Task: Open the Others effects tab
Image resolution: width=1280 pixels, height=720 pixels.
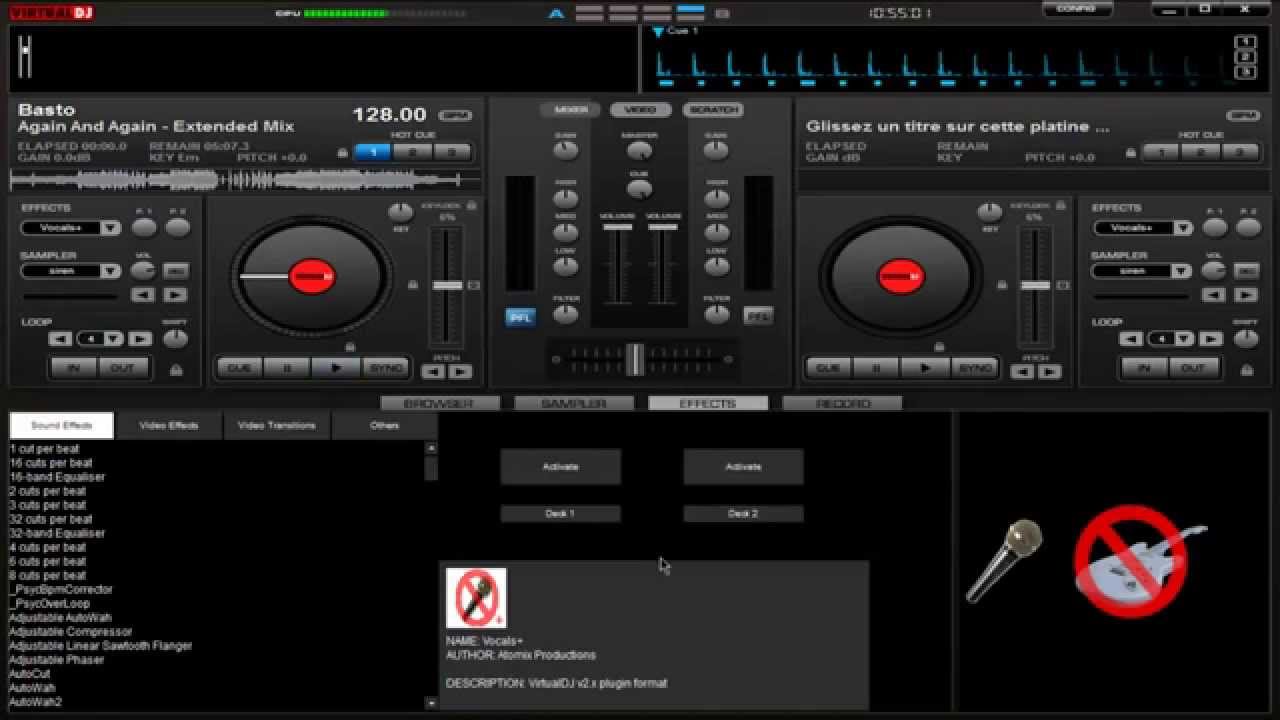Action: click(385, 425)
